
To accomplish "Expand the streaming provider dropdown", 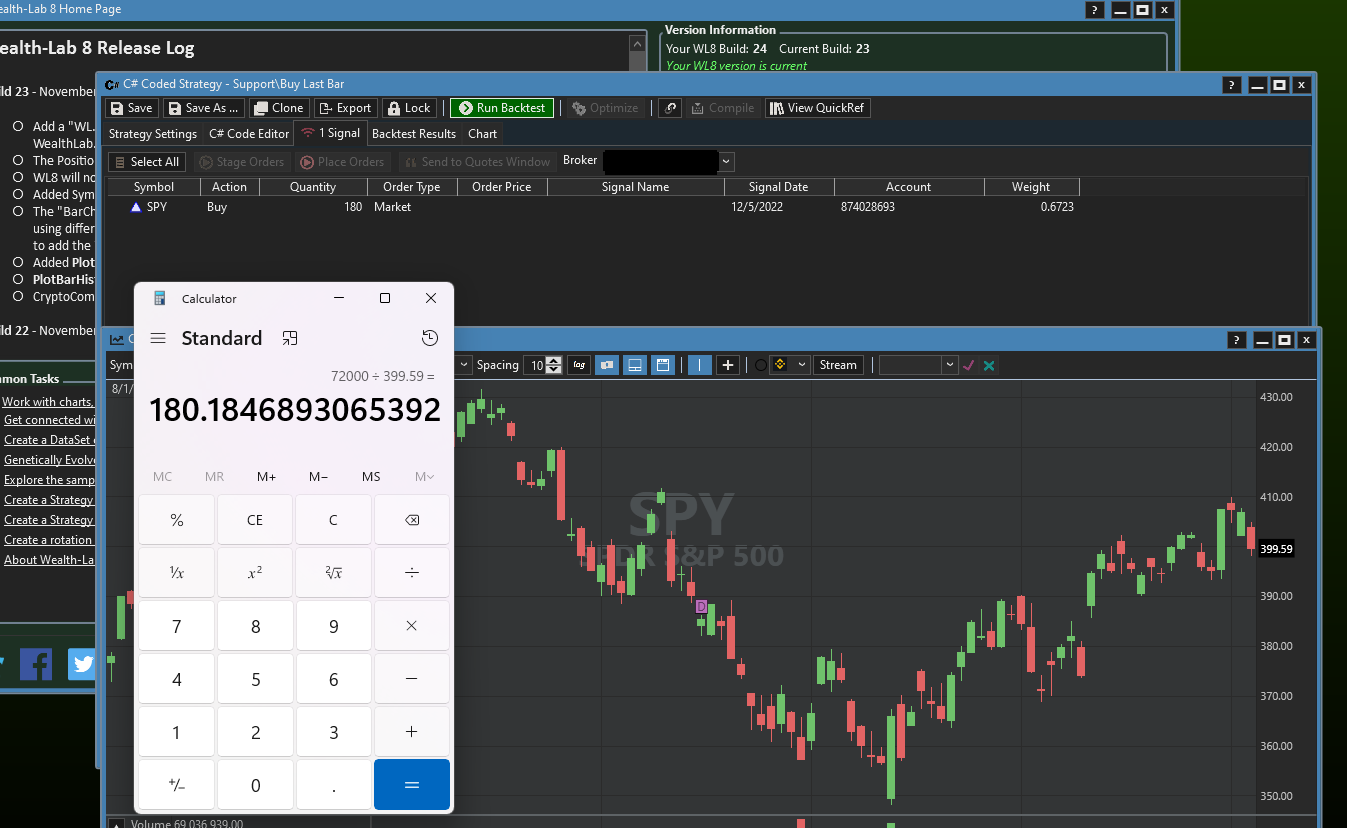I will click(x=802, y=365).
